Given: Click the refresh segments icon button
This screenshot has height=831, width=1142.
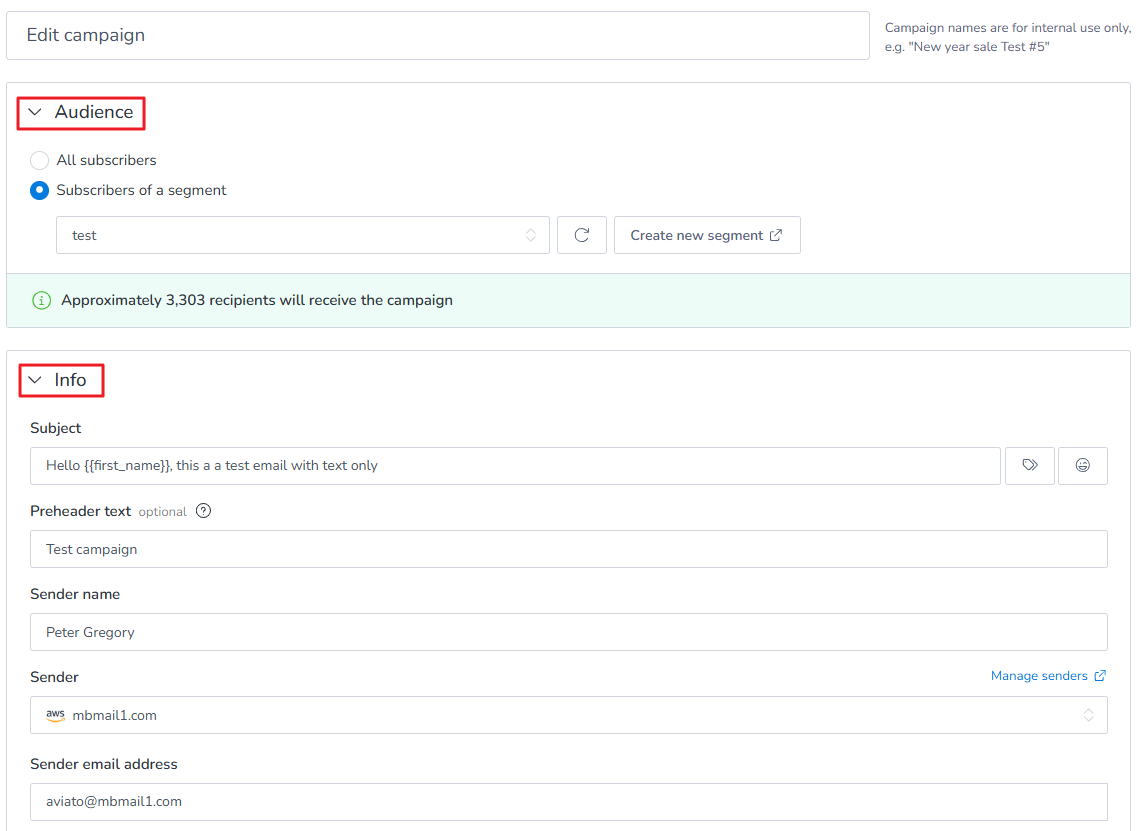Looking at the screenshot, I should [x=581, y=235].
